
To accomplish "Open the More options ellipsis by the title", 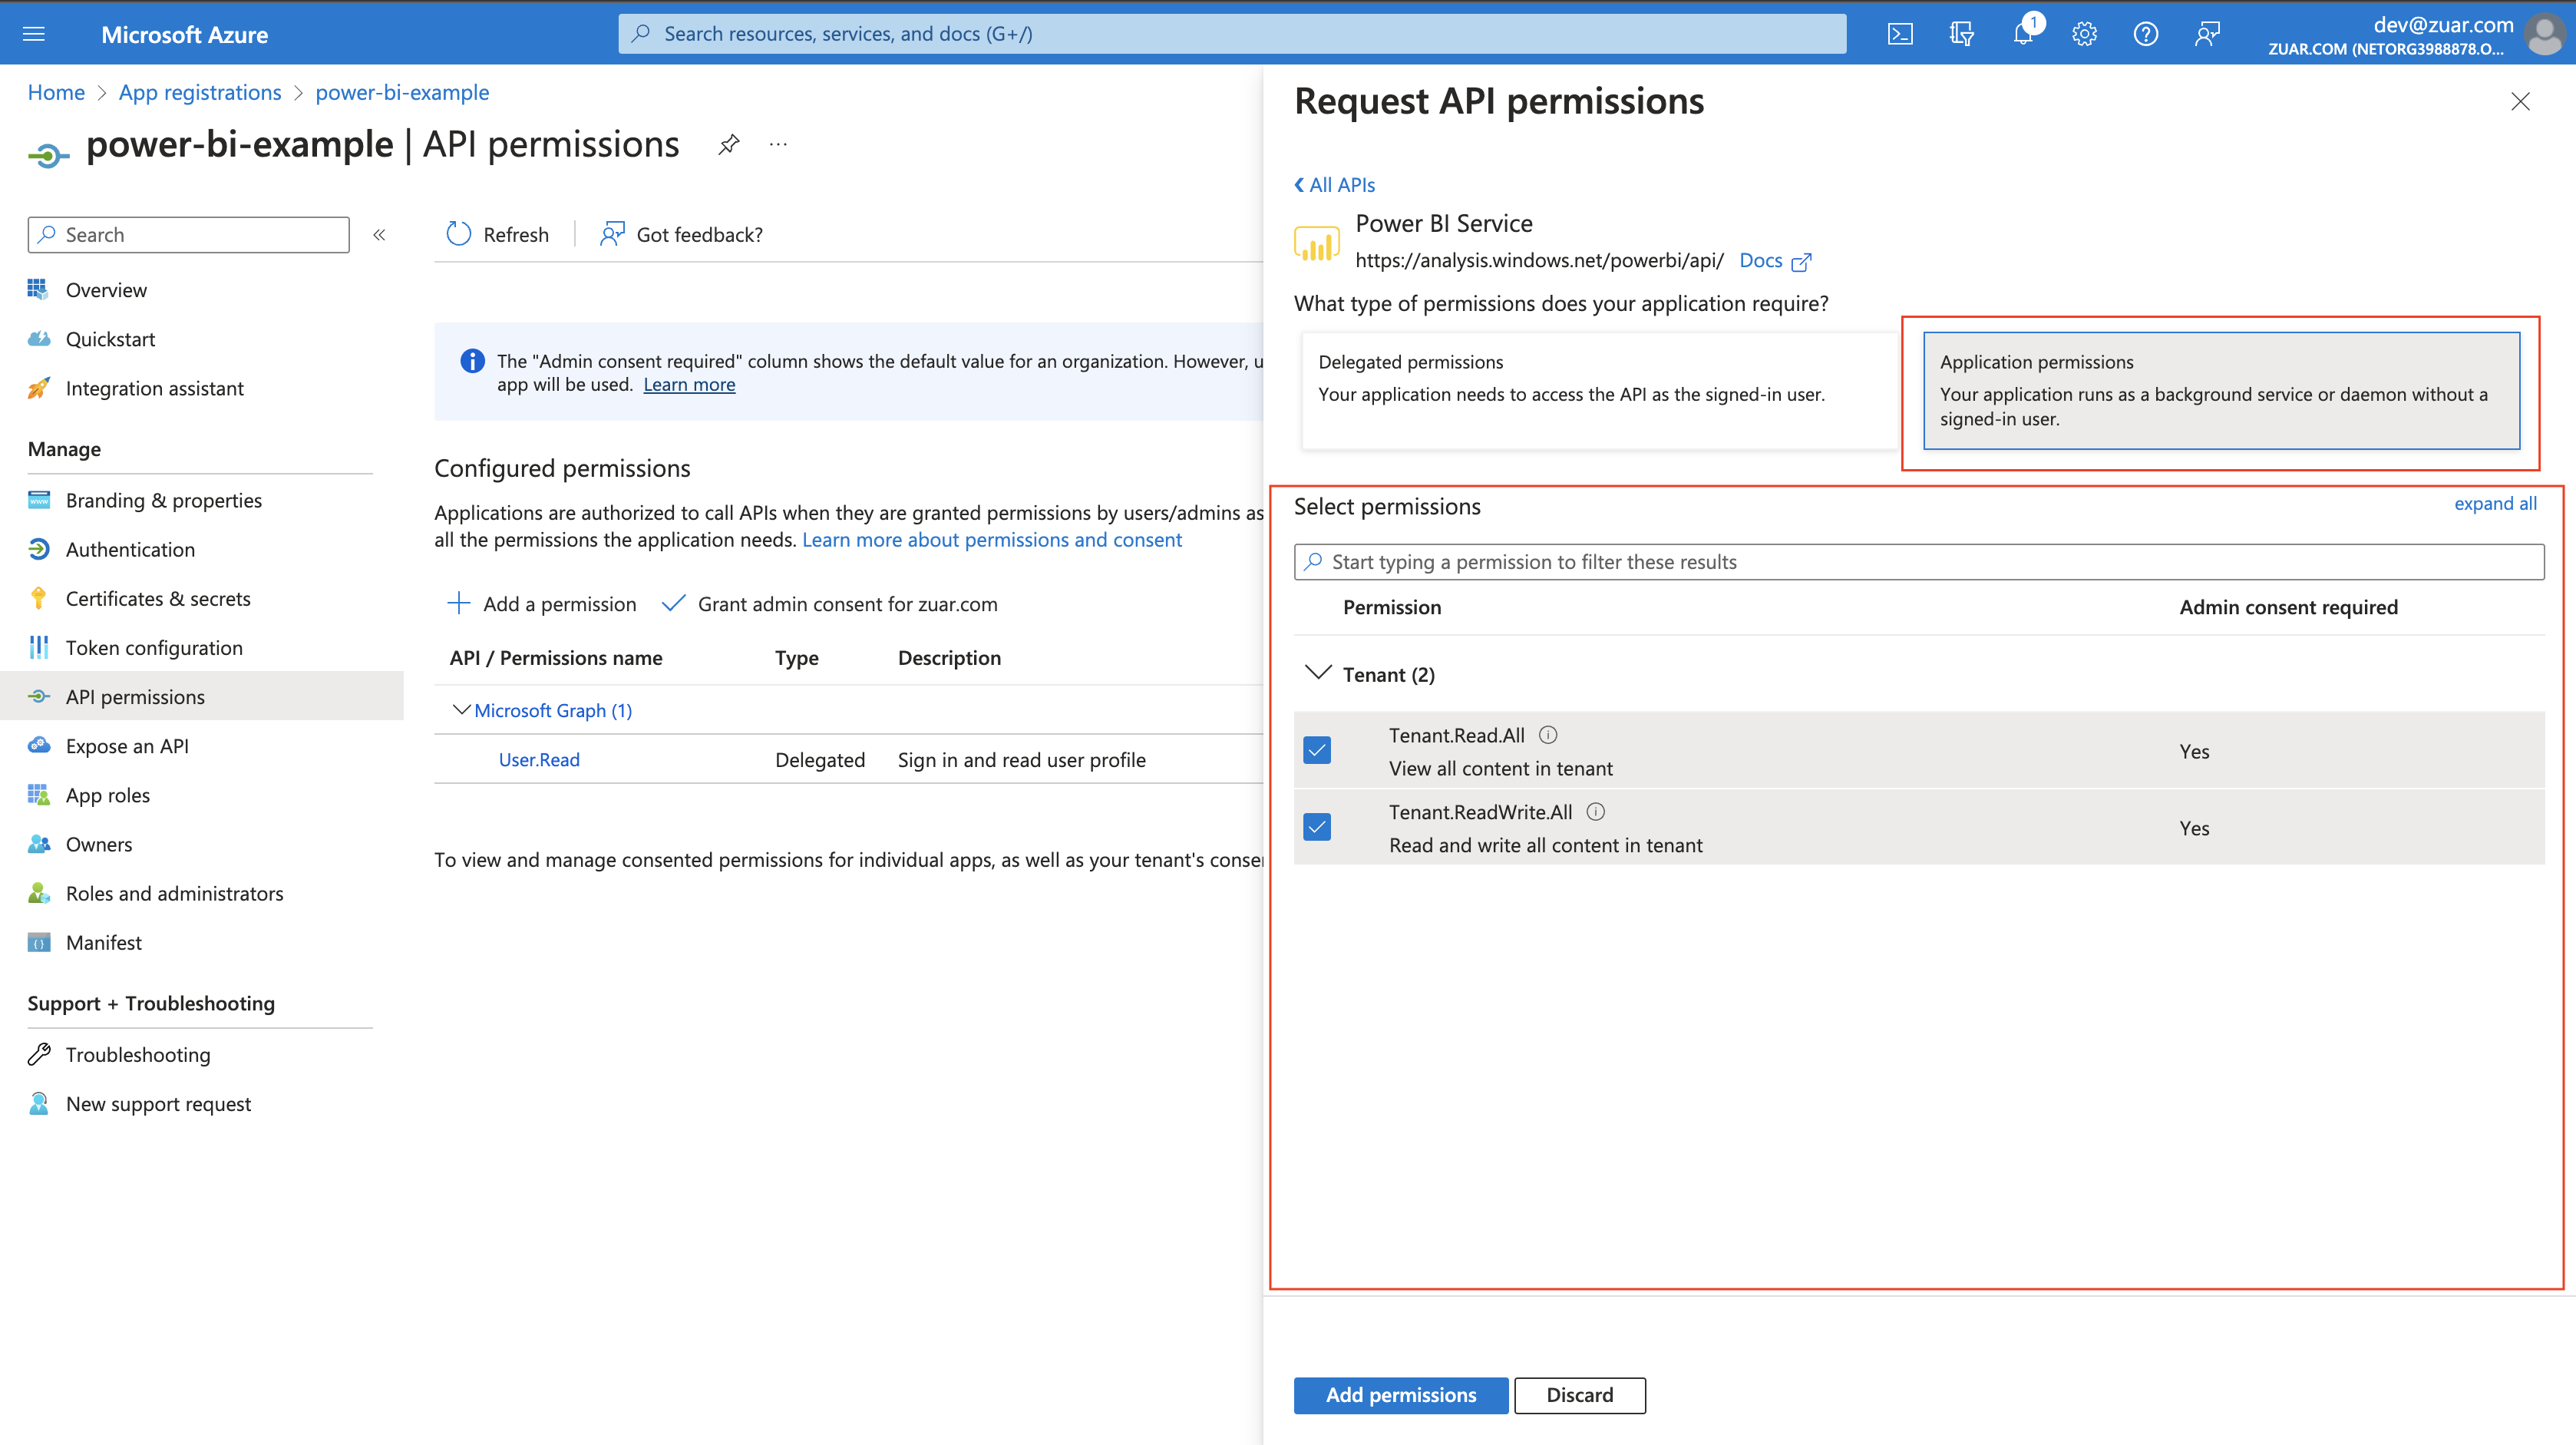I will click(778, 145).
